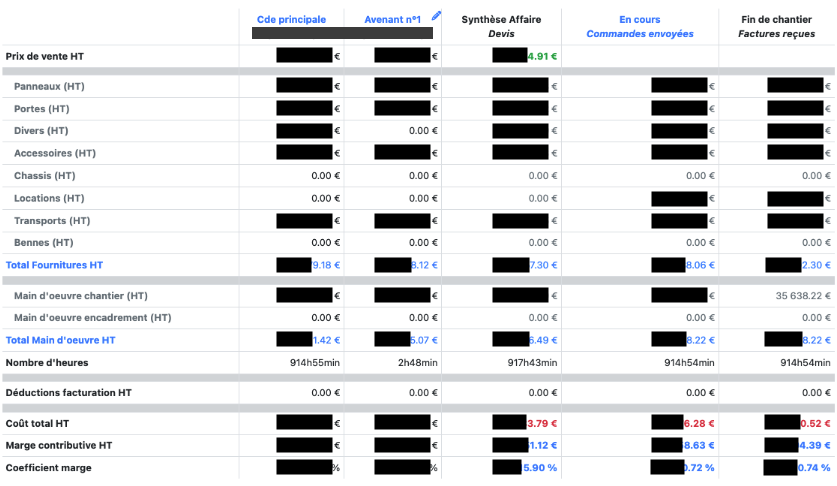Click the Commandes envoyées subheading
837x486 pixels.
click(x=639, y=34)
